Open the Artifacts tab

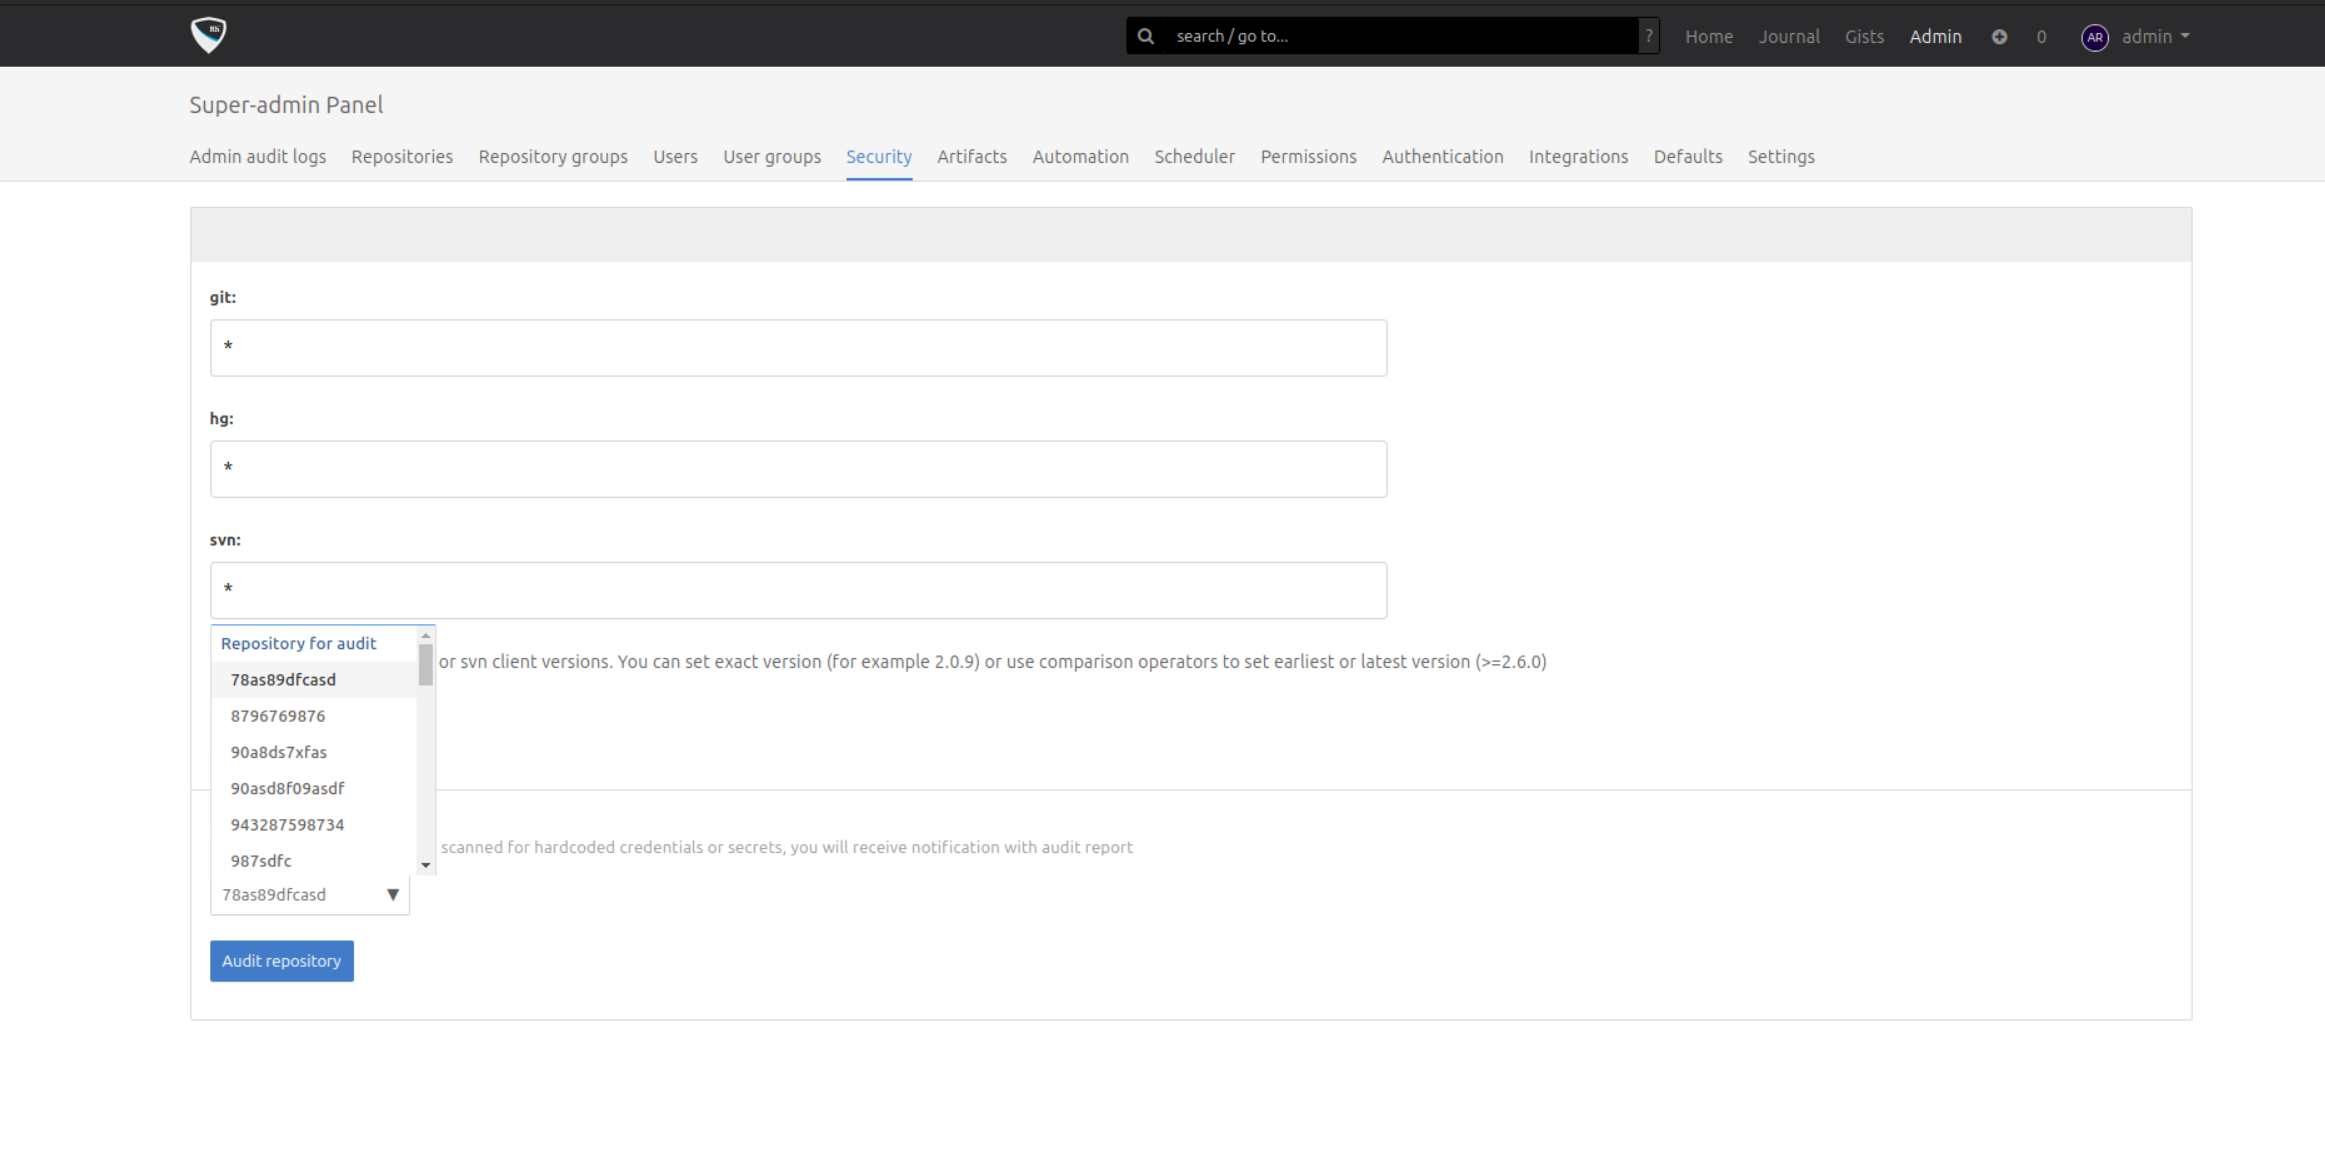tap(972, 157)
